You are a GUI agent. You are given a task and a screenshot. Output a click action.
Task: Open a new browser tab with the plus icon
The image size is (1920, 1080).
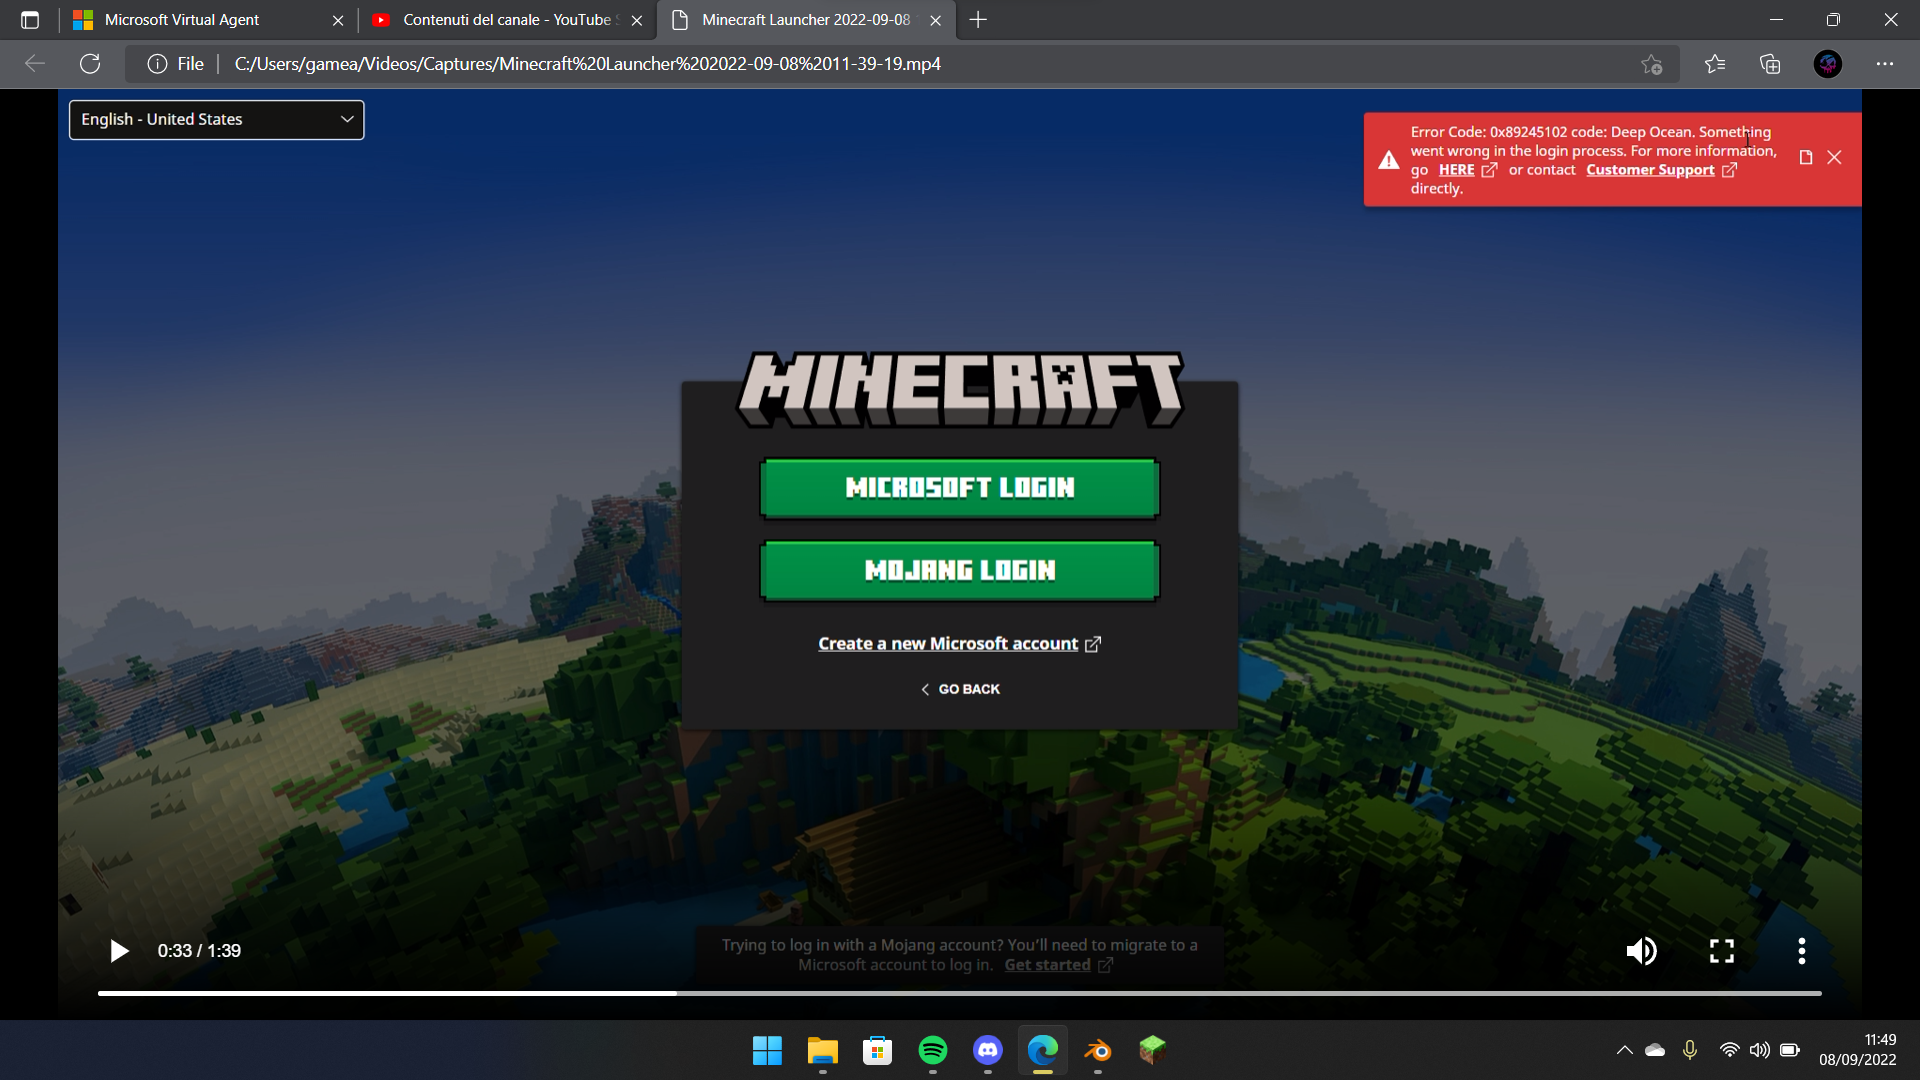click(x=978, y=20)
